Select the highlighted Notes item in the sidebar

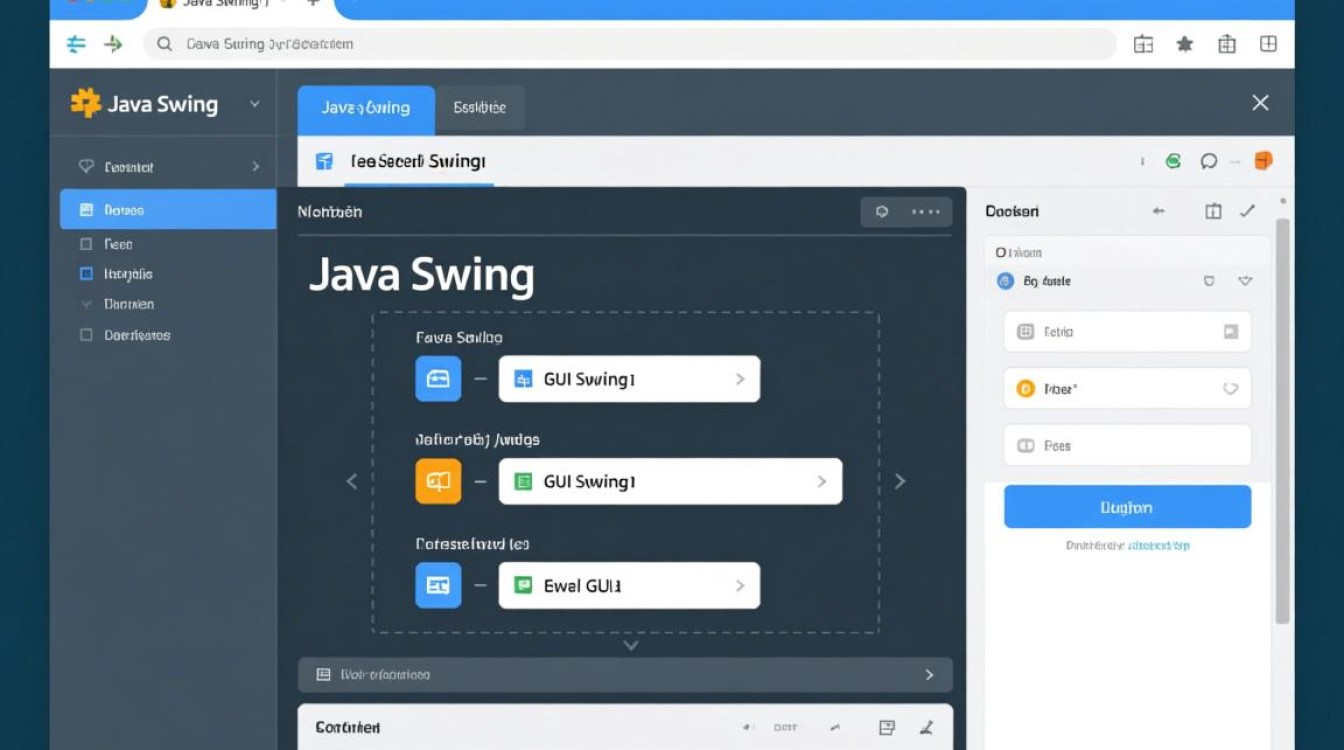tap(167, 209)
